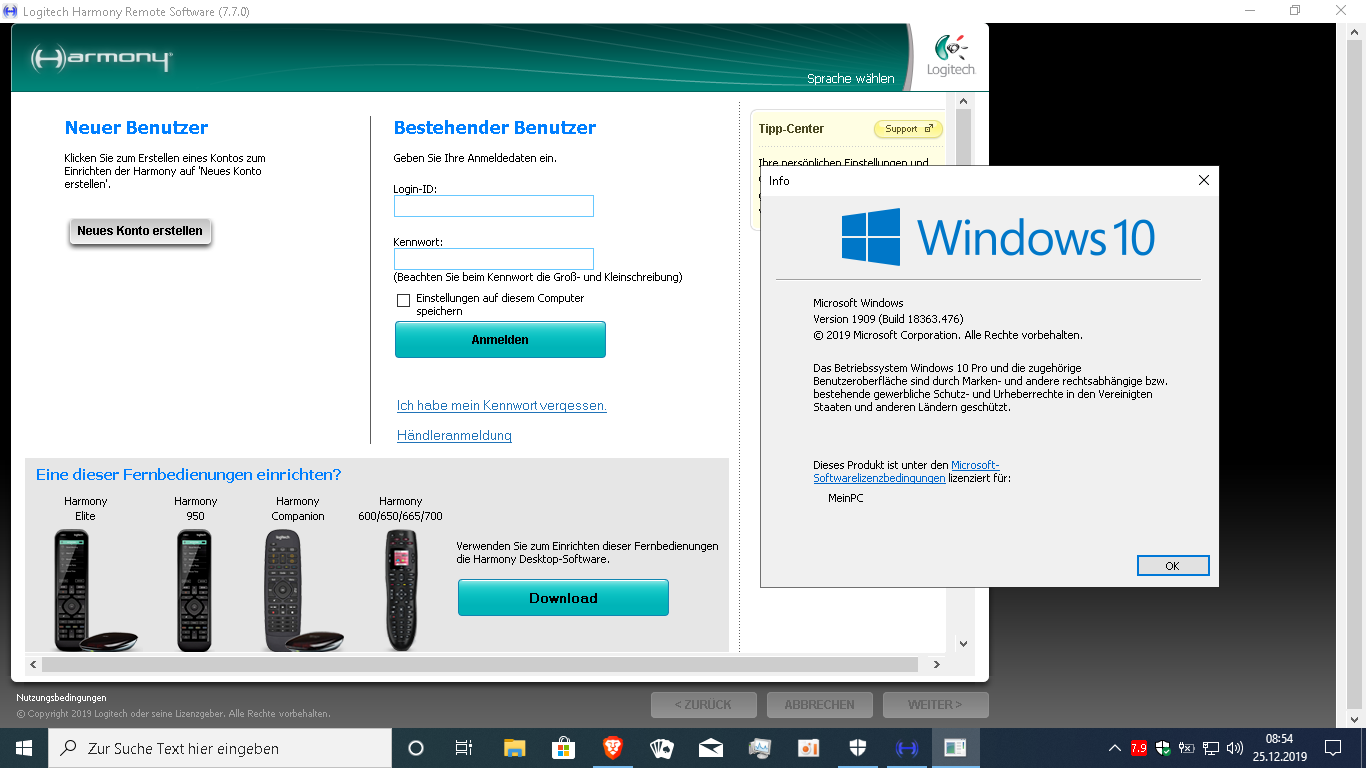The height and width of the screenshot is (768, 1366).
Task: Show the clock and calendar flyout
Action: (1279, 748)
